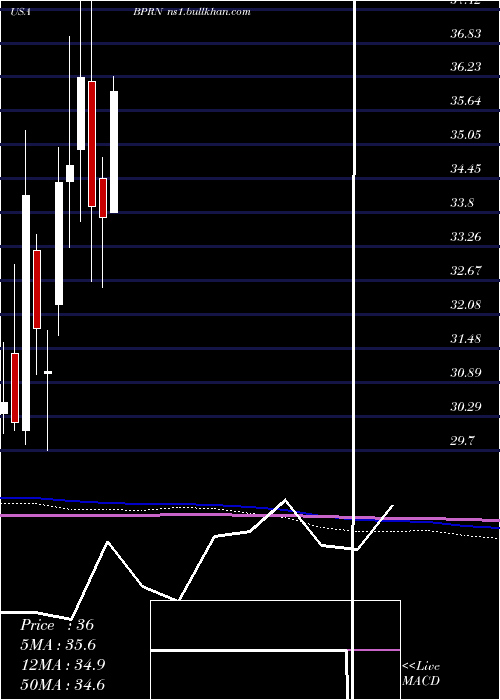Click the 34.45 price axis label
500x700 pixels.
coord(466,168)
